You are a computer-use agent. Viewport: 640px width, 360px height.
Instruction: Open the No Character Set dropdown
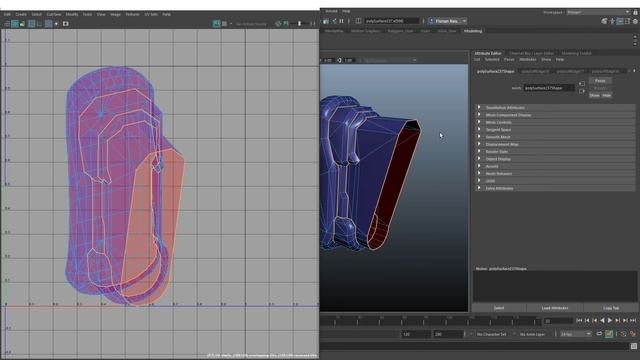(x=491, y=334)
